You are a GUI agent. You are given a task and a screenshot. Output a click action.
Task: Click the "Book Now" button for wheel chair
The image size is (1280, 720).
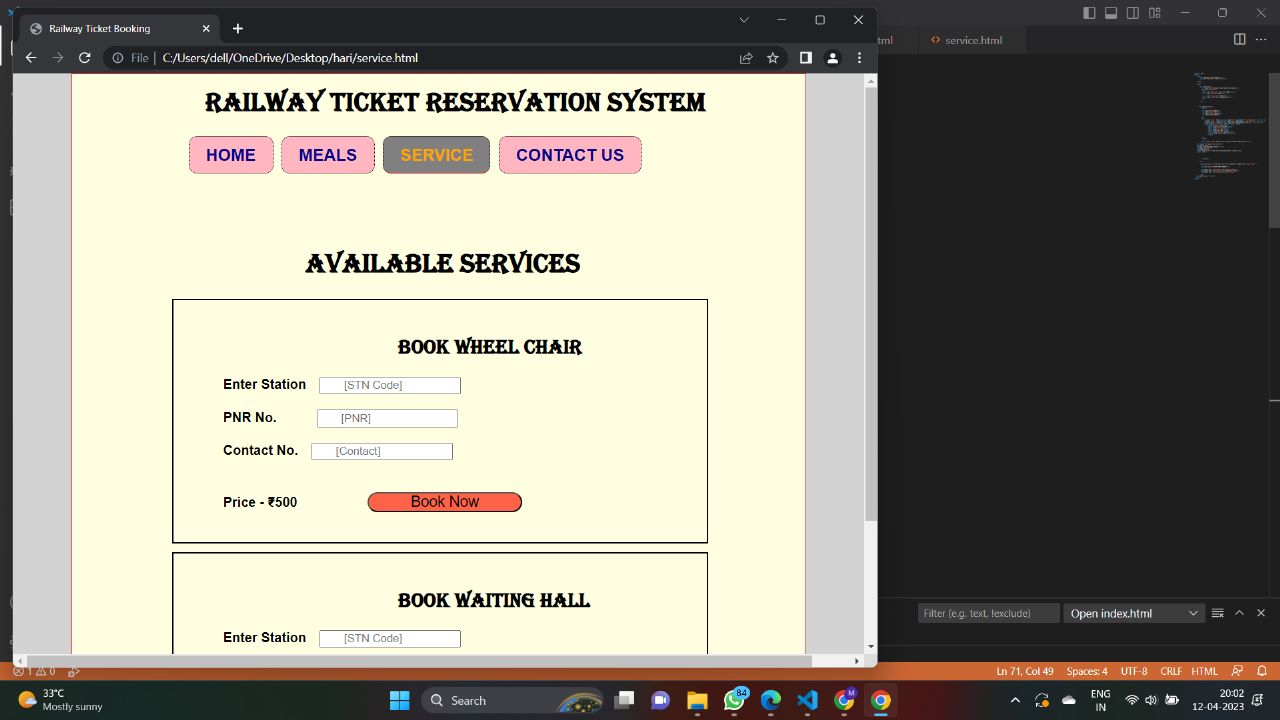[444, 501]
